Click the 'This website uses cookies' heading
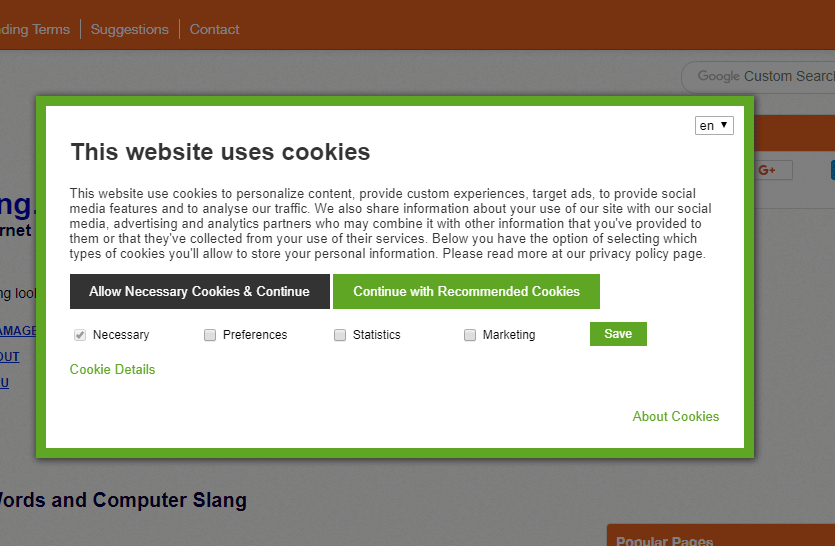 pyautogui.click(x=220, y=152)
